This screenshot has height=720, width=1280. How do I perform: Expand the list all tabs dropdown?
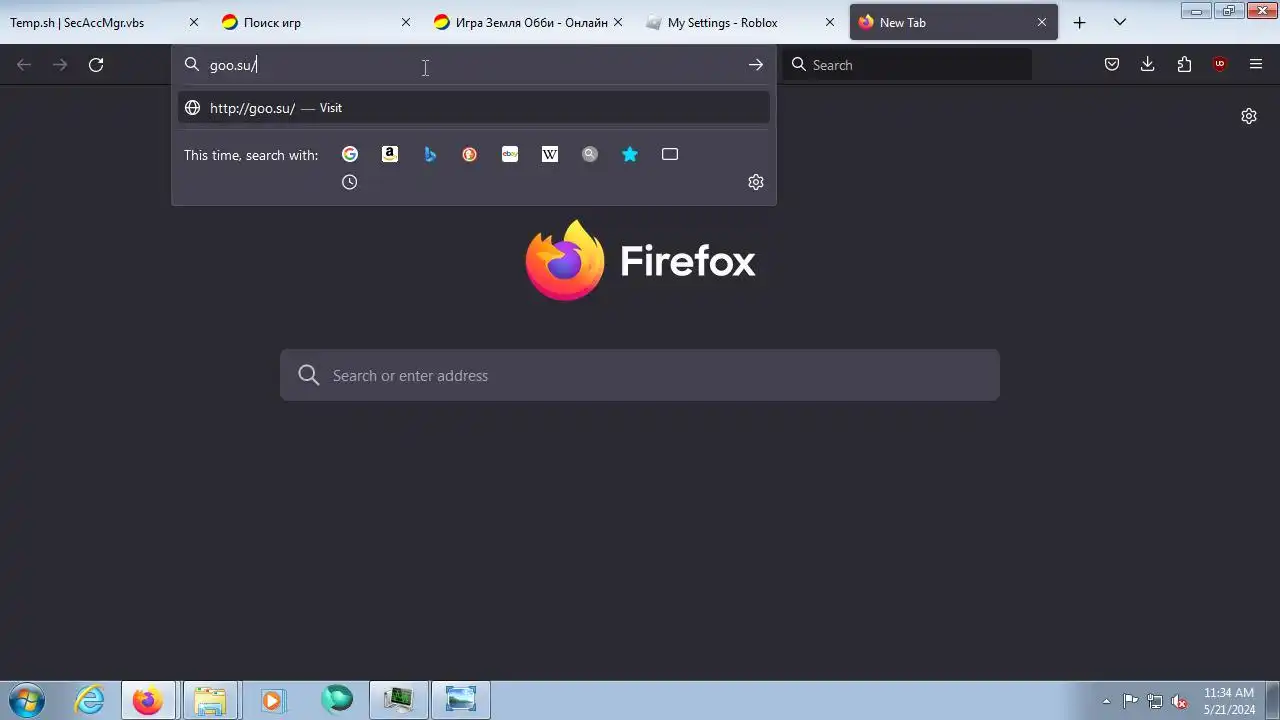(x=1120, y=22)
